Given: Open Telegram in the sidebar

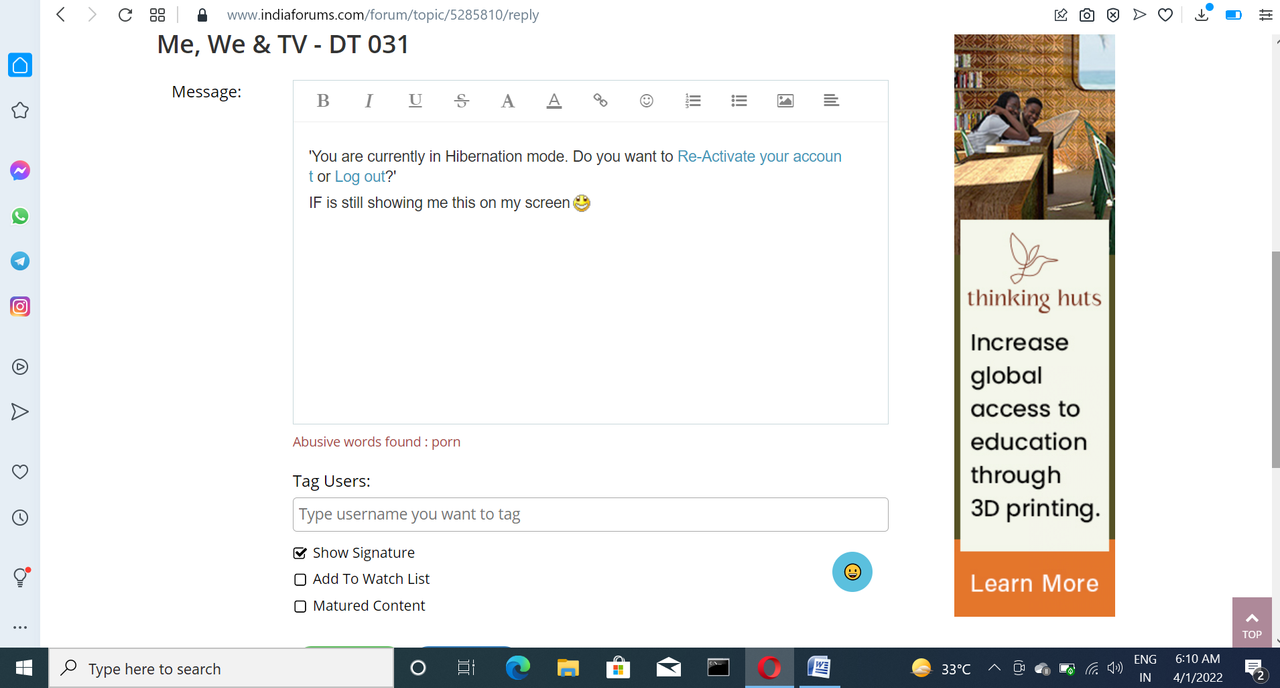Looking at the screenshot, I should [x=20, y=261].
